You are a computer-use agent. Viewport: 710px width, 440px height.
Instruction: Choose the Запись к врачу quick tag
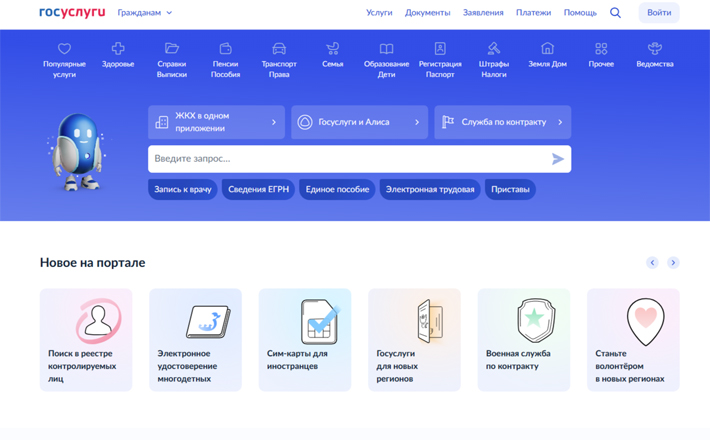[182, 189]
